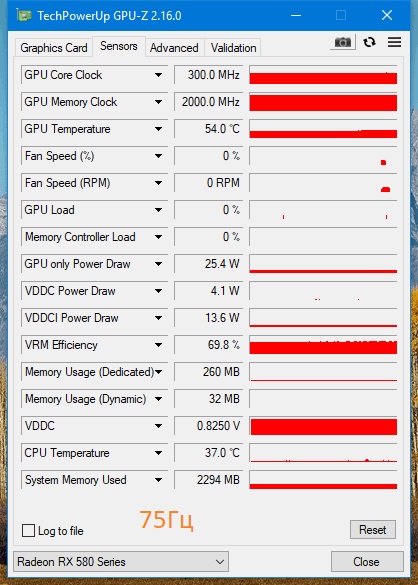Open the VDDC Power Draw dropdown arrow
The image size is (418, 585).
pos(159,291)
